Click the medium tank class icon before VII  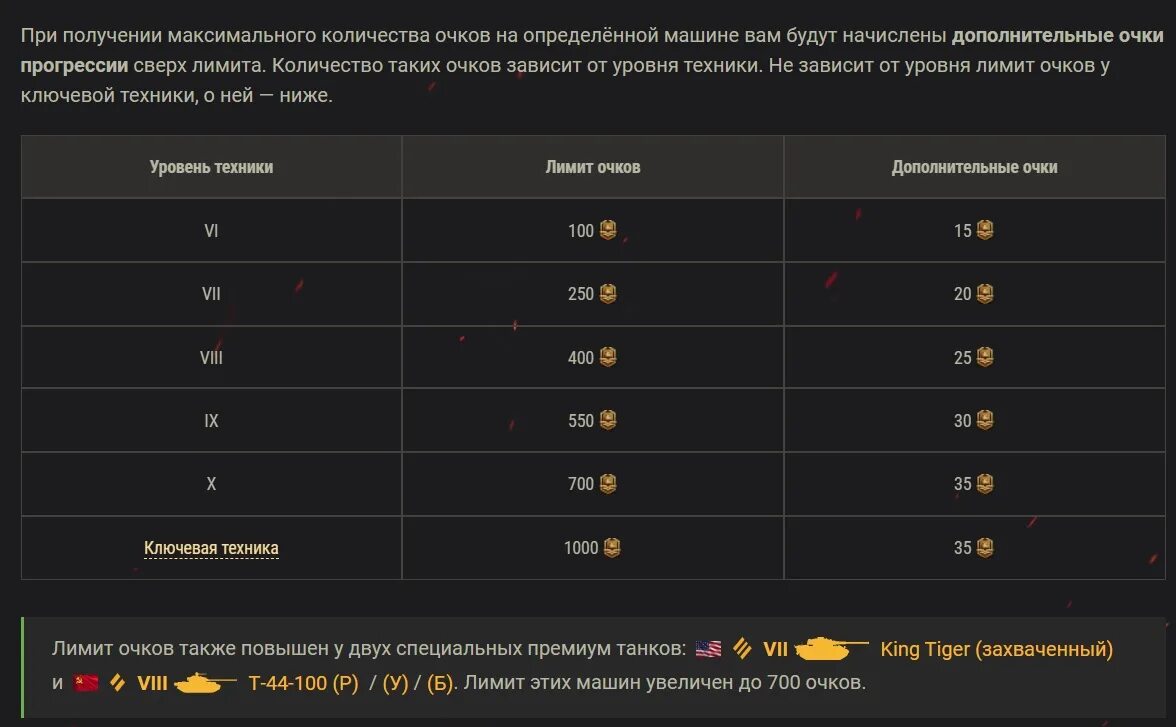(742, 650)
